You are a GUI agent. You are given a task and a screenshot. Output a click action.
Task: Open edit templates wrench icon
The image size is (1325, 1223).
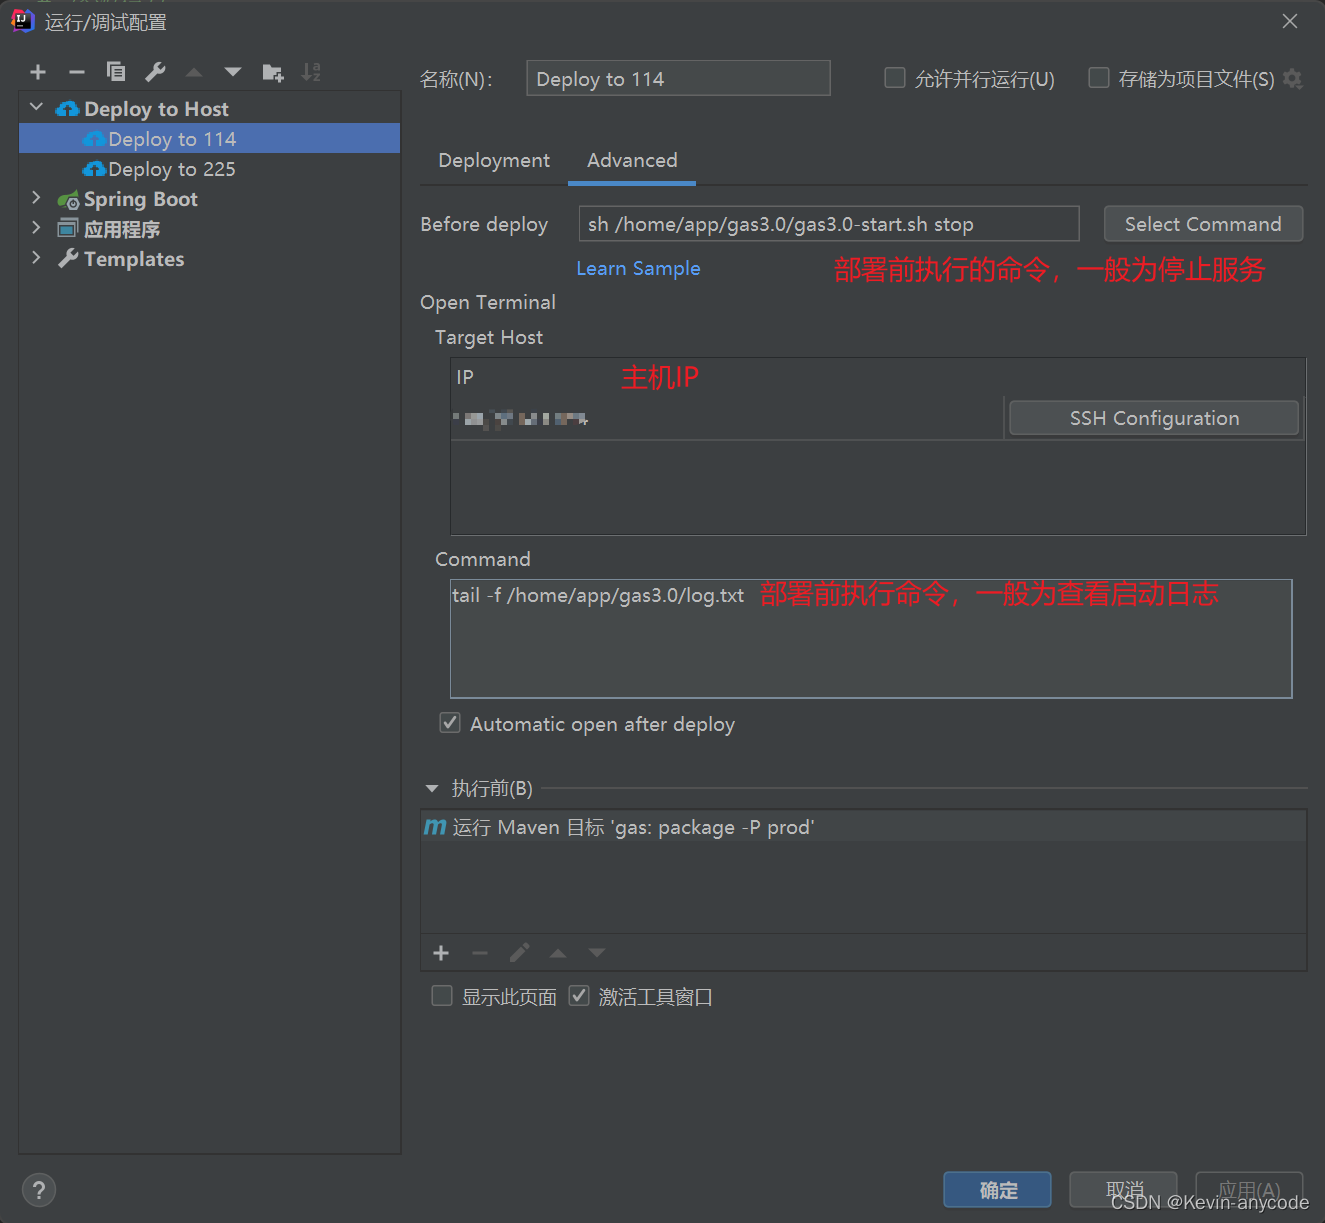pyautogui.click(x=155, y=72)
